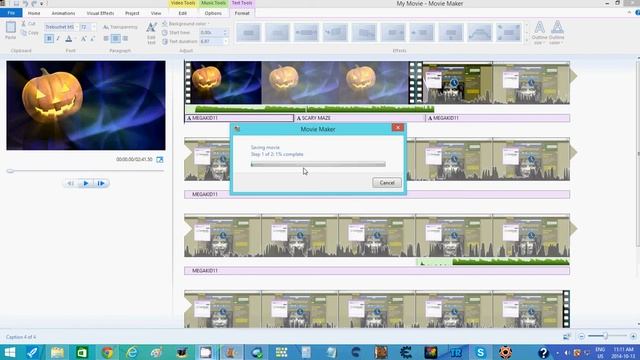
Task: Switch to the View ribbon tab
Action: pyautogui.click(x=156, y=13)
